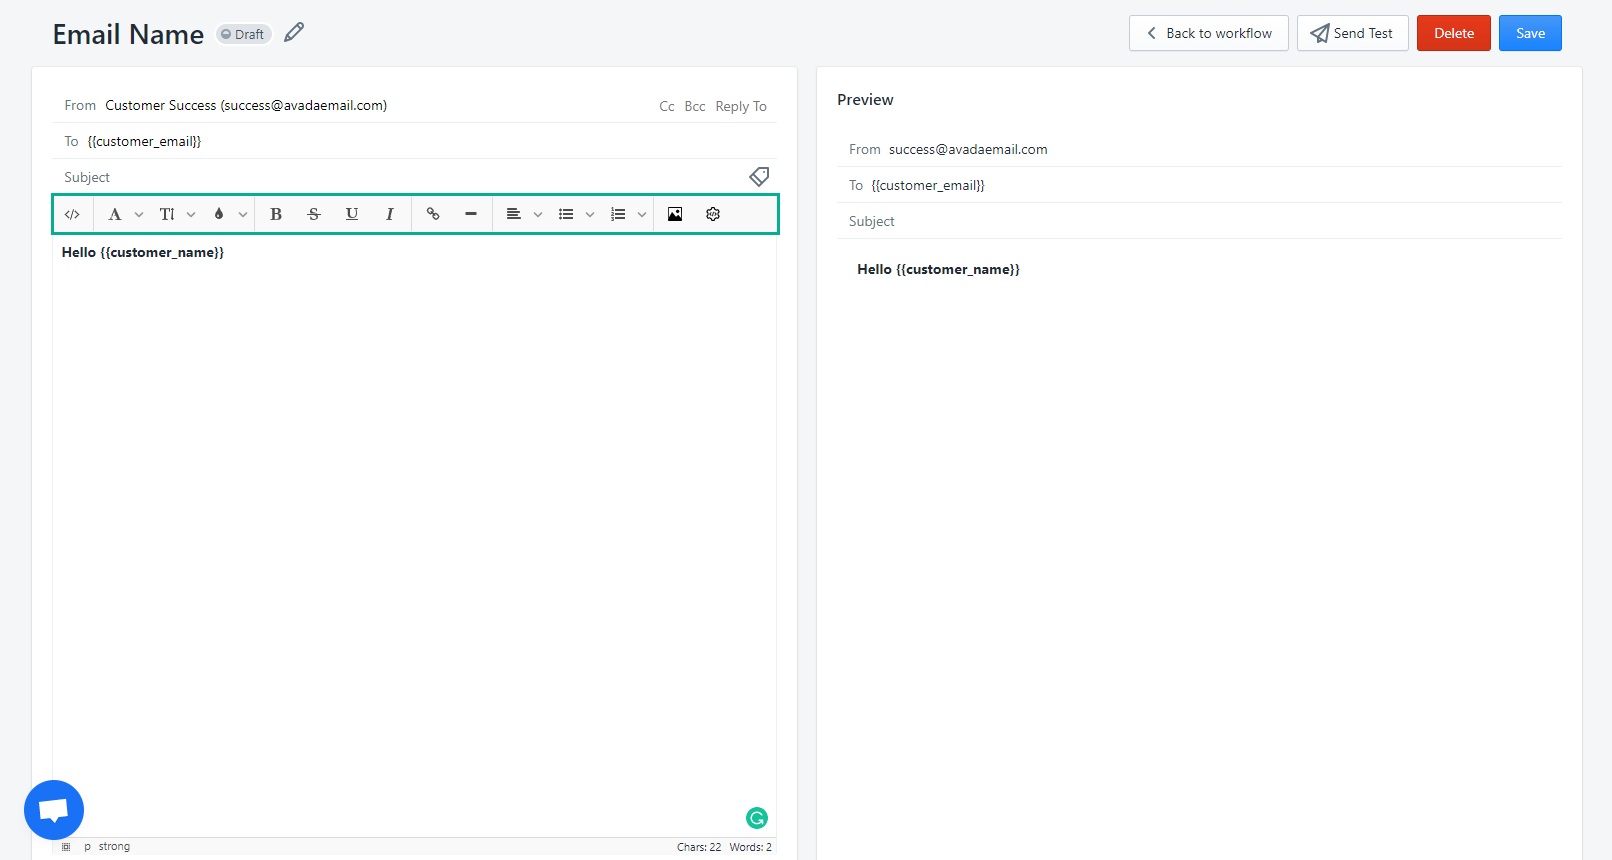Apply italic formatting with the I icon
The height and width of the screenshot is (860, 1612).
click(390, 214)
